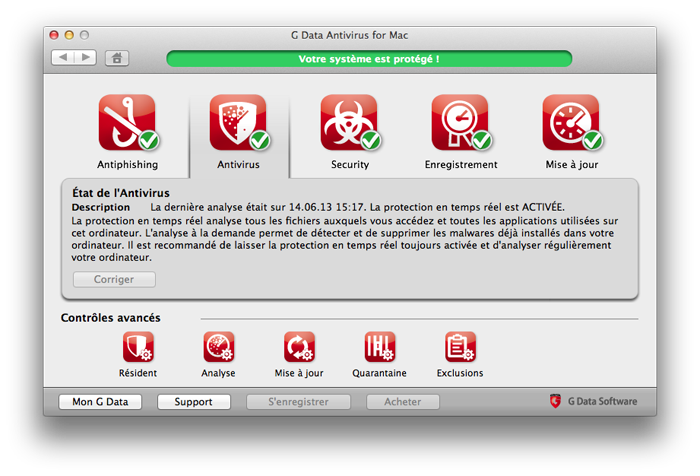
Task: Click the Support button
Action: point(193,402)
